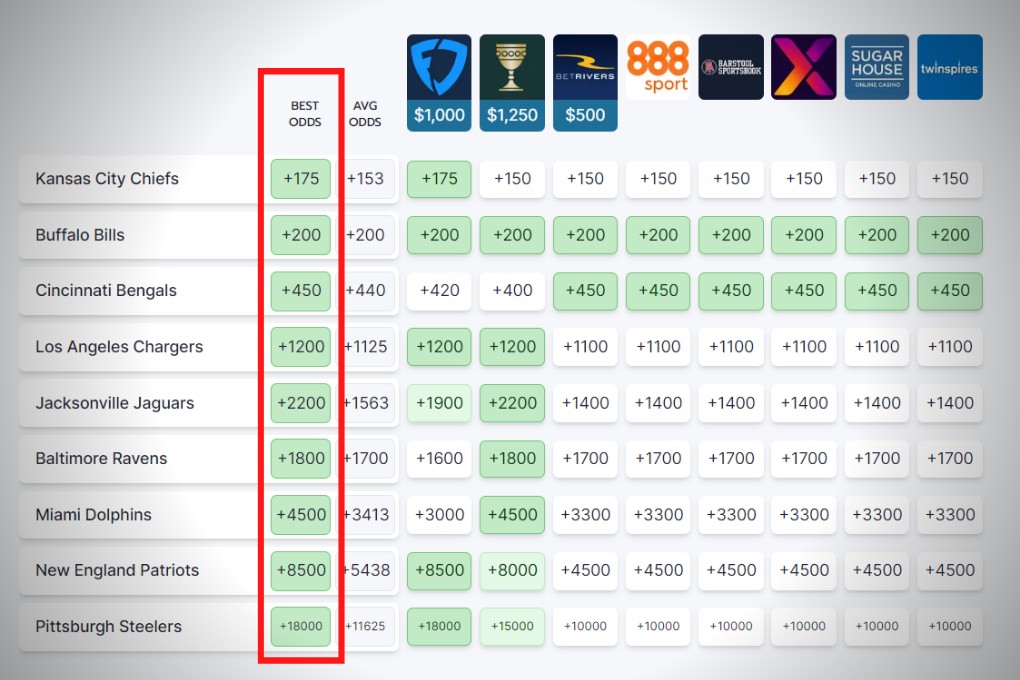Open the PointsBet X logo
The image size is (1020, 680).
tap(804, 67)
